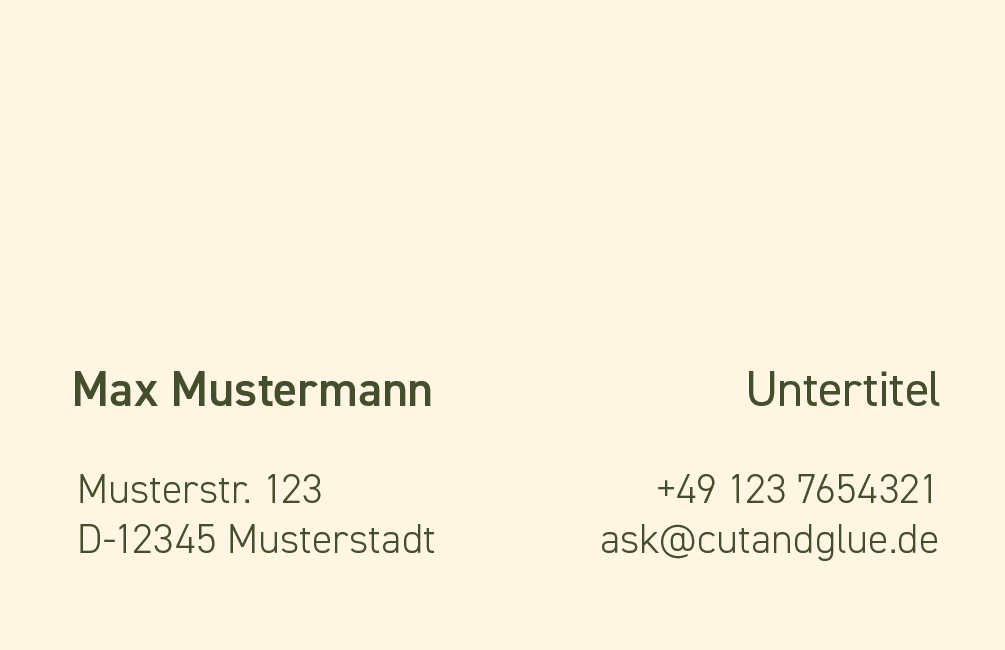Click the word Max in the name

tap(115, 390)
